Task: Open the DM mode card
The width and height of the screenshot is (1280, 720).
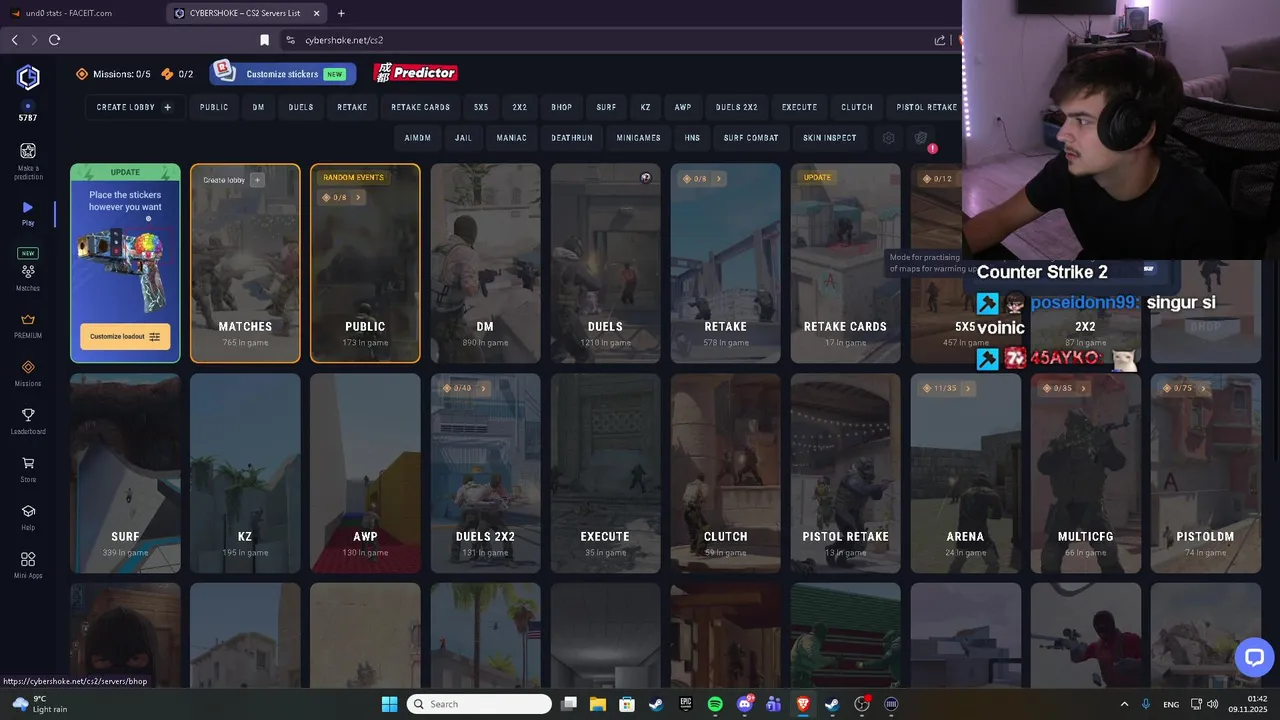Action: pos(485,263)
